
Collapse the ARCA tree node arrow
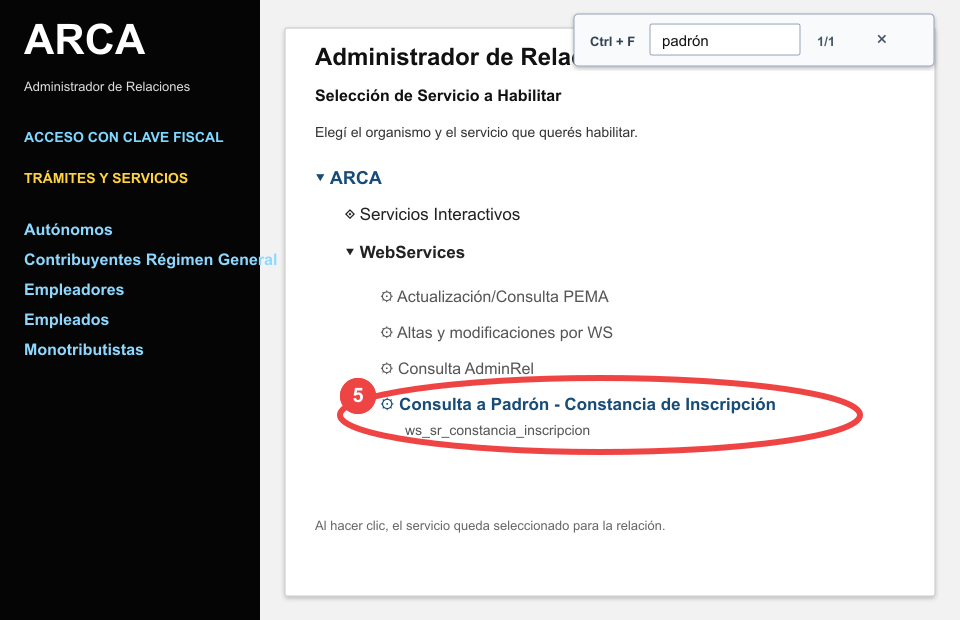[320, 177]
